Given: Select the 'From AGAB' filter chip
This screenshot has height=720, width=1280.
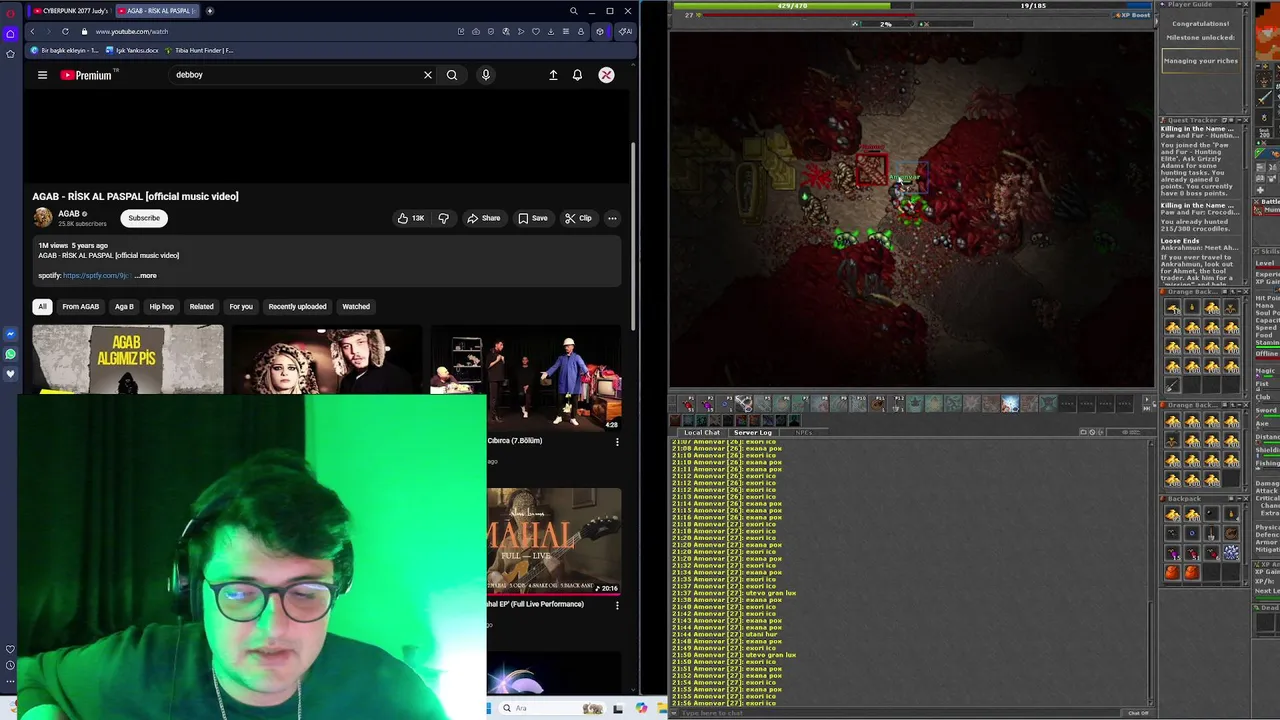Looking at the screenshot, I should (81, 307).
